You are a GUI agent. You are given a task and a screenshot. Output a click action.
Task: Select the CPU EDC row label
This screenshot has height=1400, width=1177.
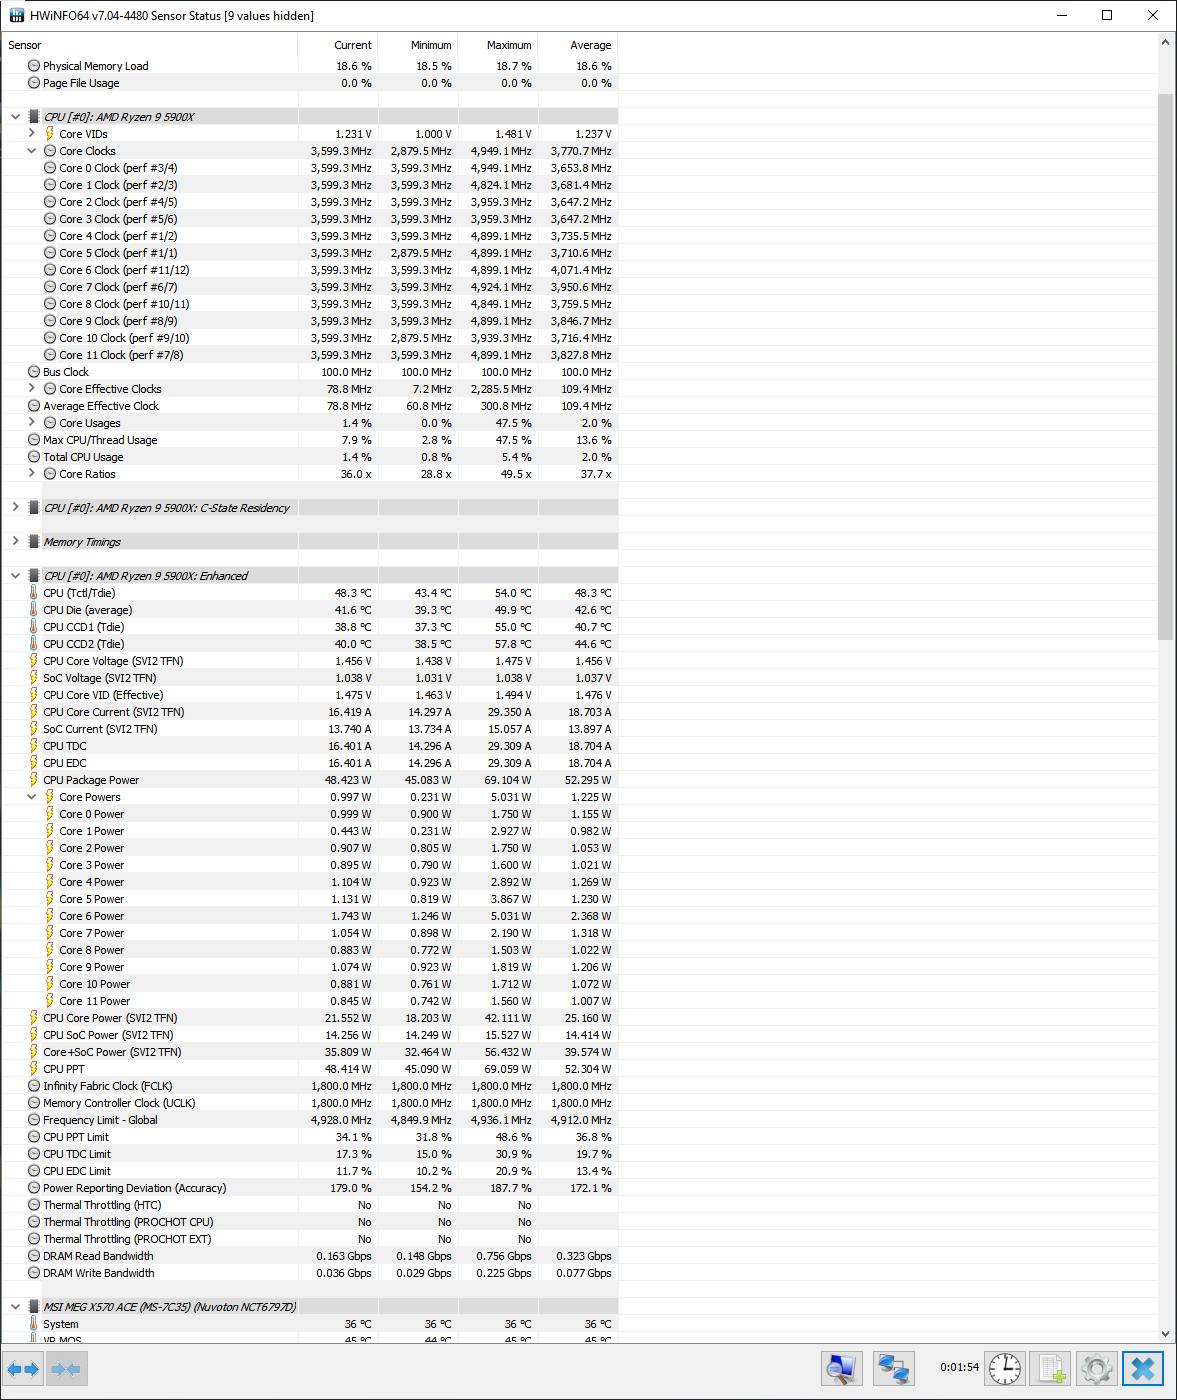[x=65, y=763]
